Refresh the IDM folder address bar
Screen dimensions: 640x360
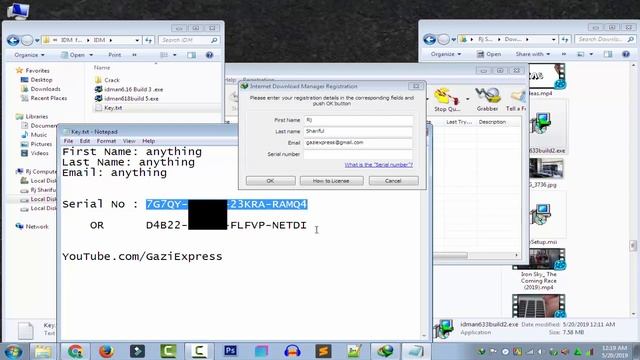point(149,40)
